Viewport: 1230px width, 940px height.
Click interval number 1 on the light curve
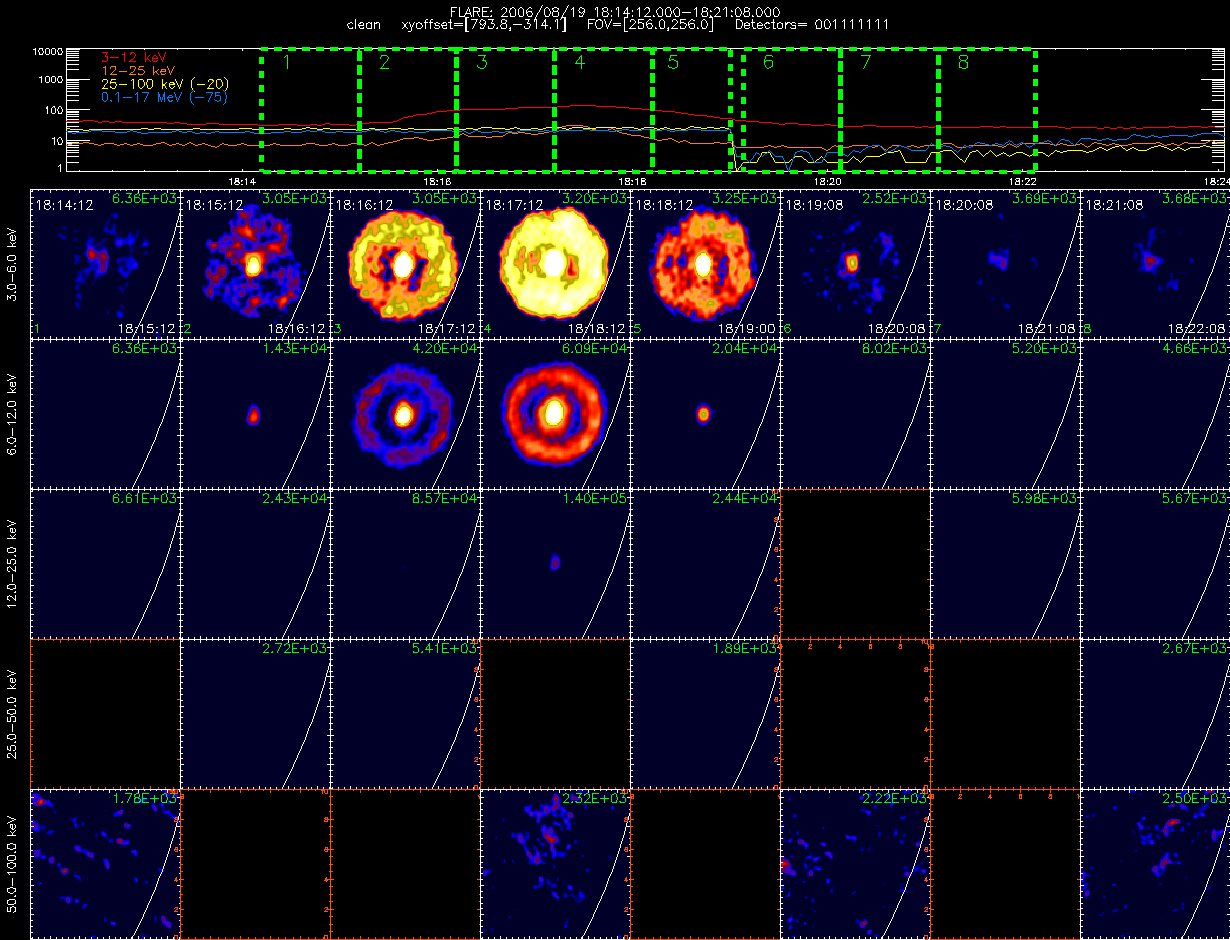[x=286, y=63]
